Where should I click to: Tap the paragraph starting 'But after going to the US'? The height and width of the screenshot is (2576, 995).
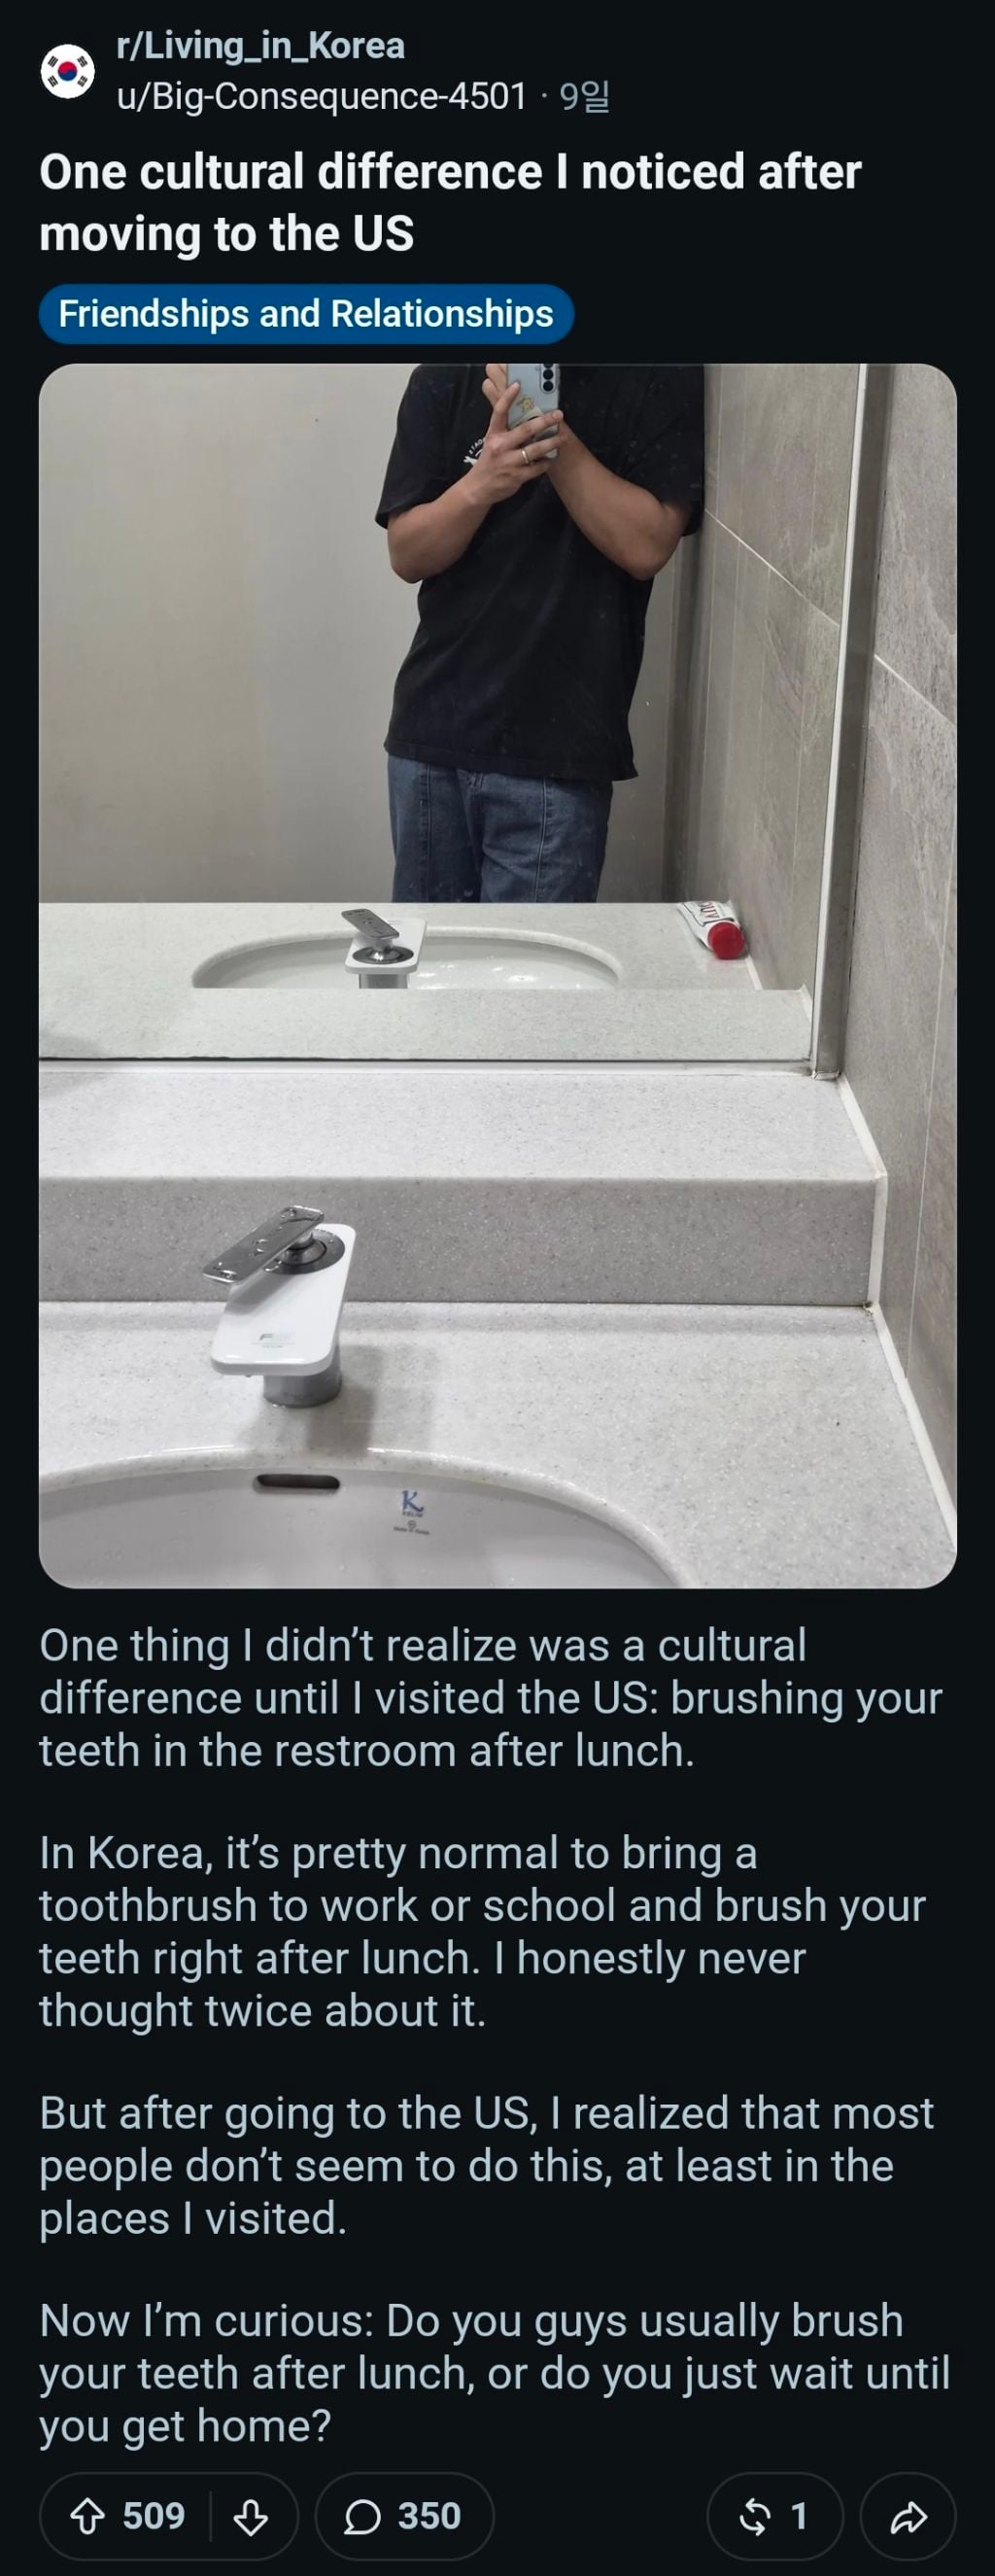(487, 2165)
